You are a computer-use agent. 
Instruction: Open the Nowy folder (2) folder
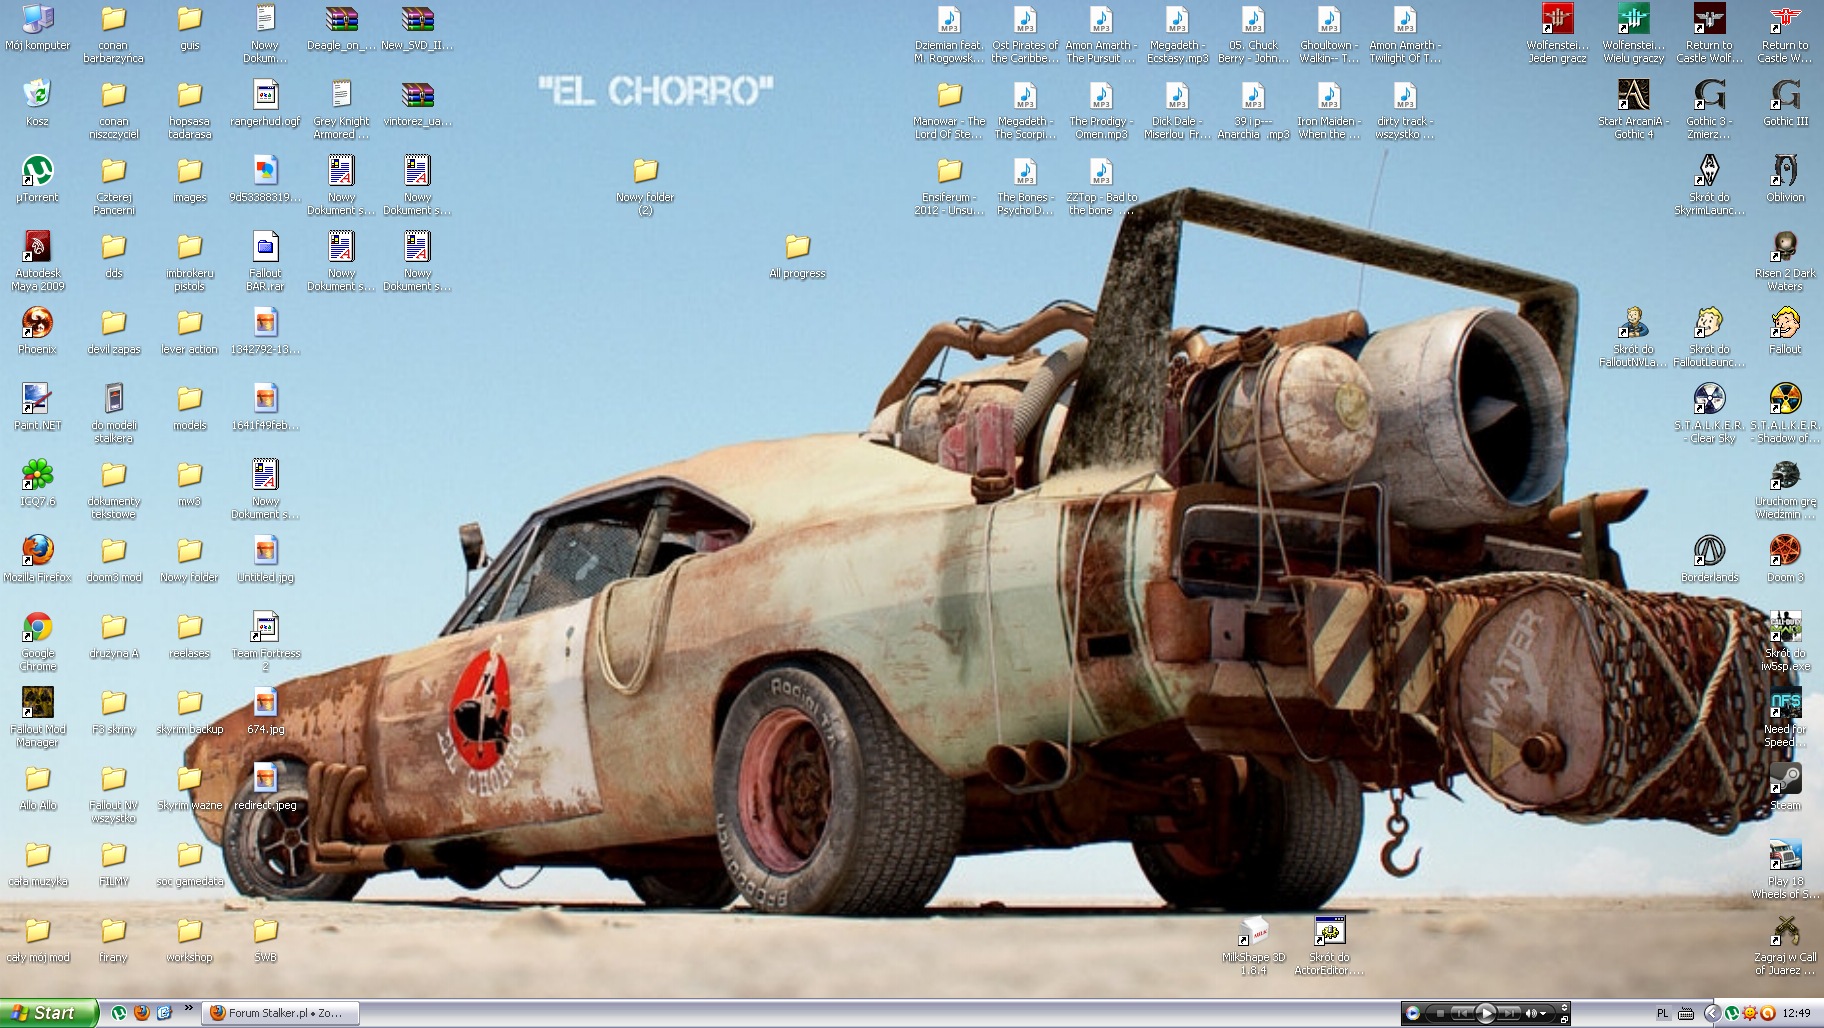pyautogui.click(x=645, y=185)
